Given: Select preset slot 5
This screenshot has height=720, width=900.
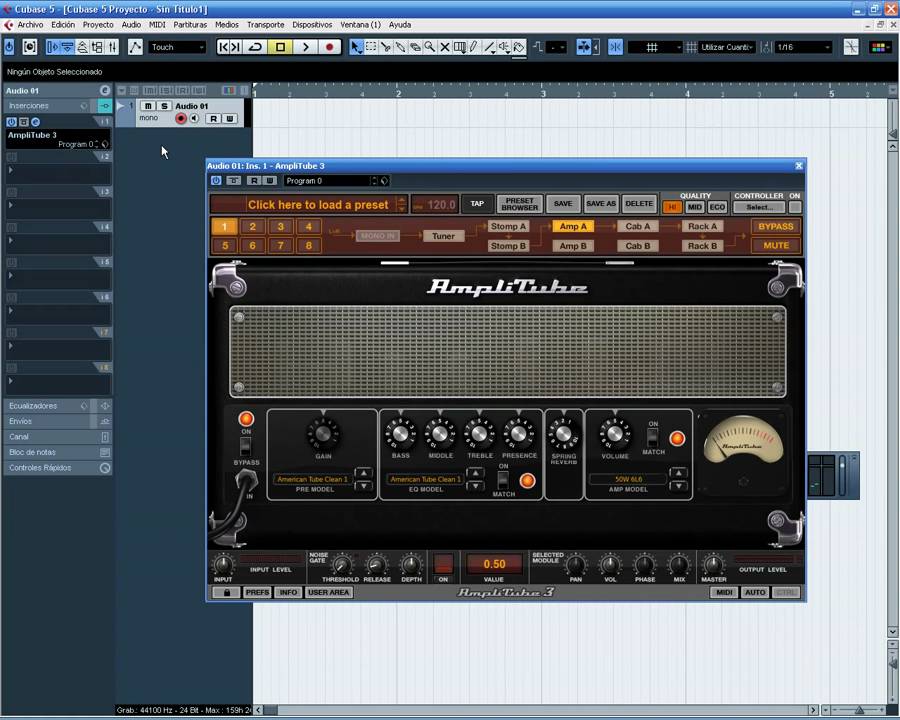Looking at the screenshot, I should pyautogui.click(x=224, y=246).
